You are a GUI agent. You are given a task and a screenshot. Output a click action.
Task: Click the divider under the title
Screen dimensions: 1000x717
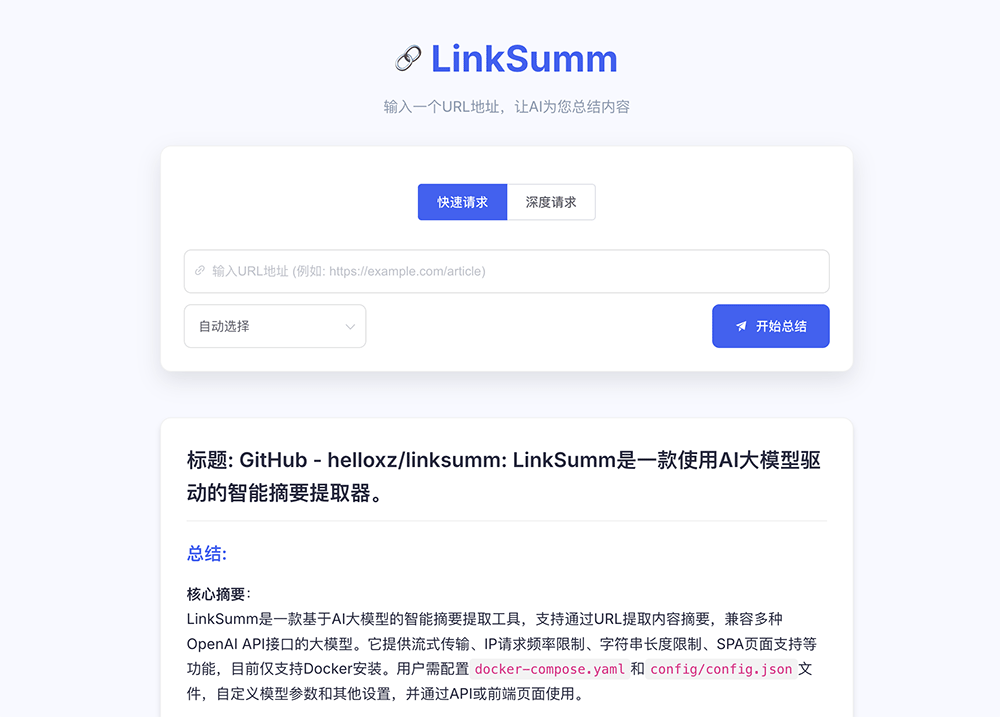pos(506,521)
